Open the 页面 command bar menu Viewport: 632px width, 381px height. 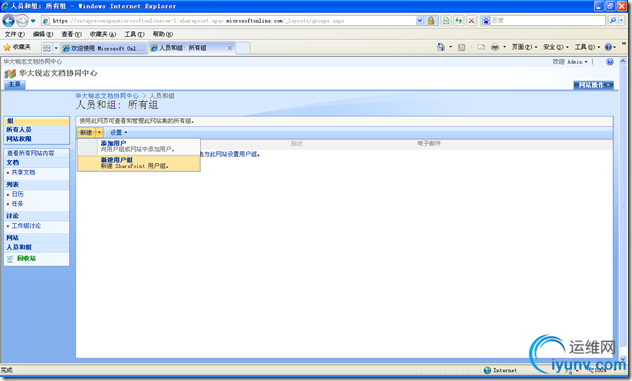pos(524,47)
